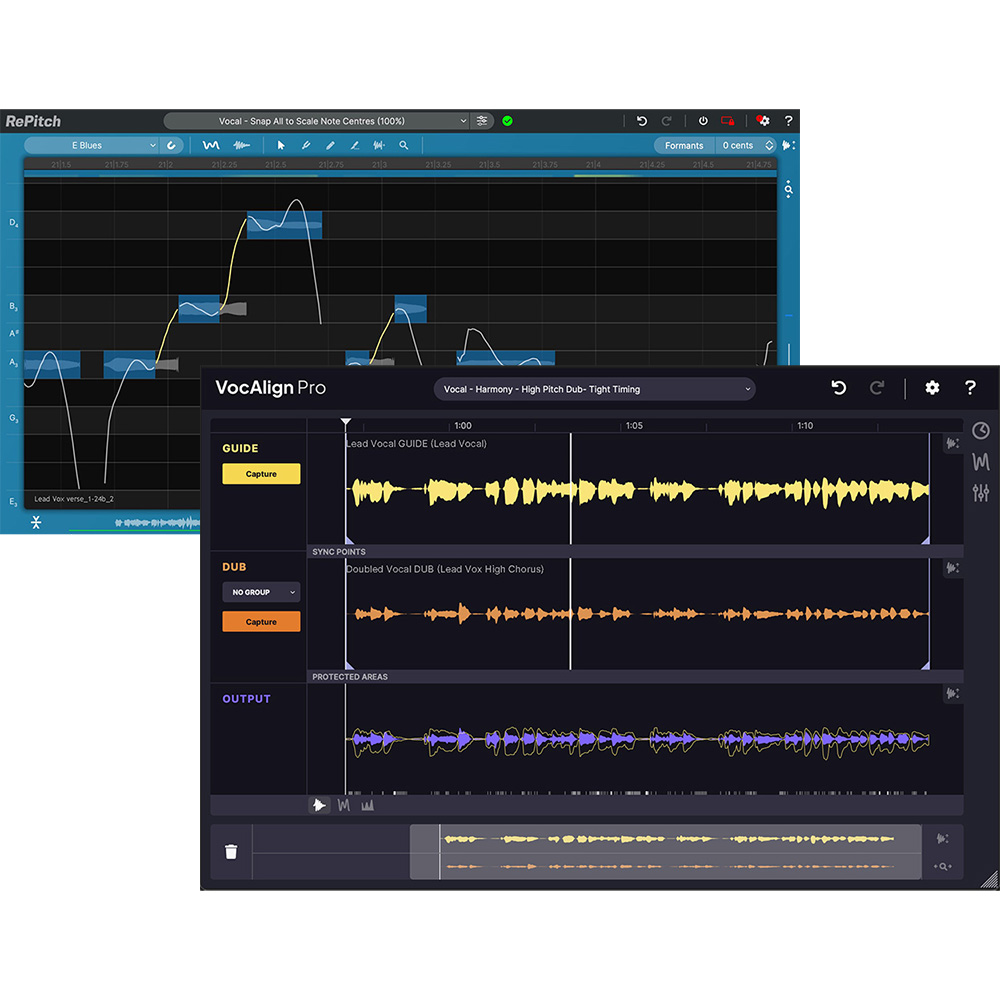The height and width of the screenshot is (1000, 1000).
Task: Click the 0 cents value field
Action: click(x=738, y=145)
